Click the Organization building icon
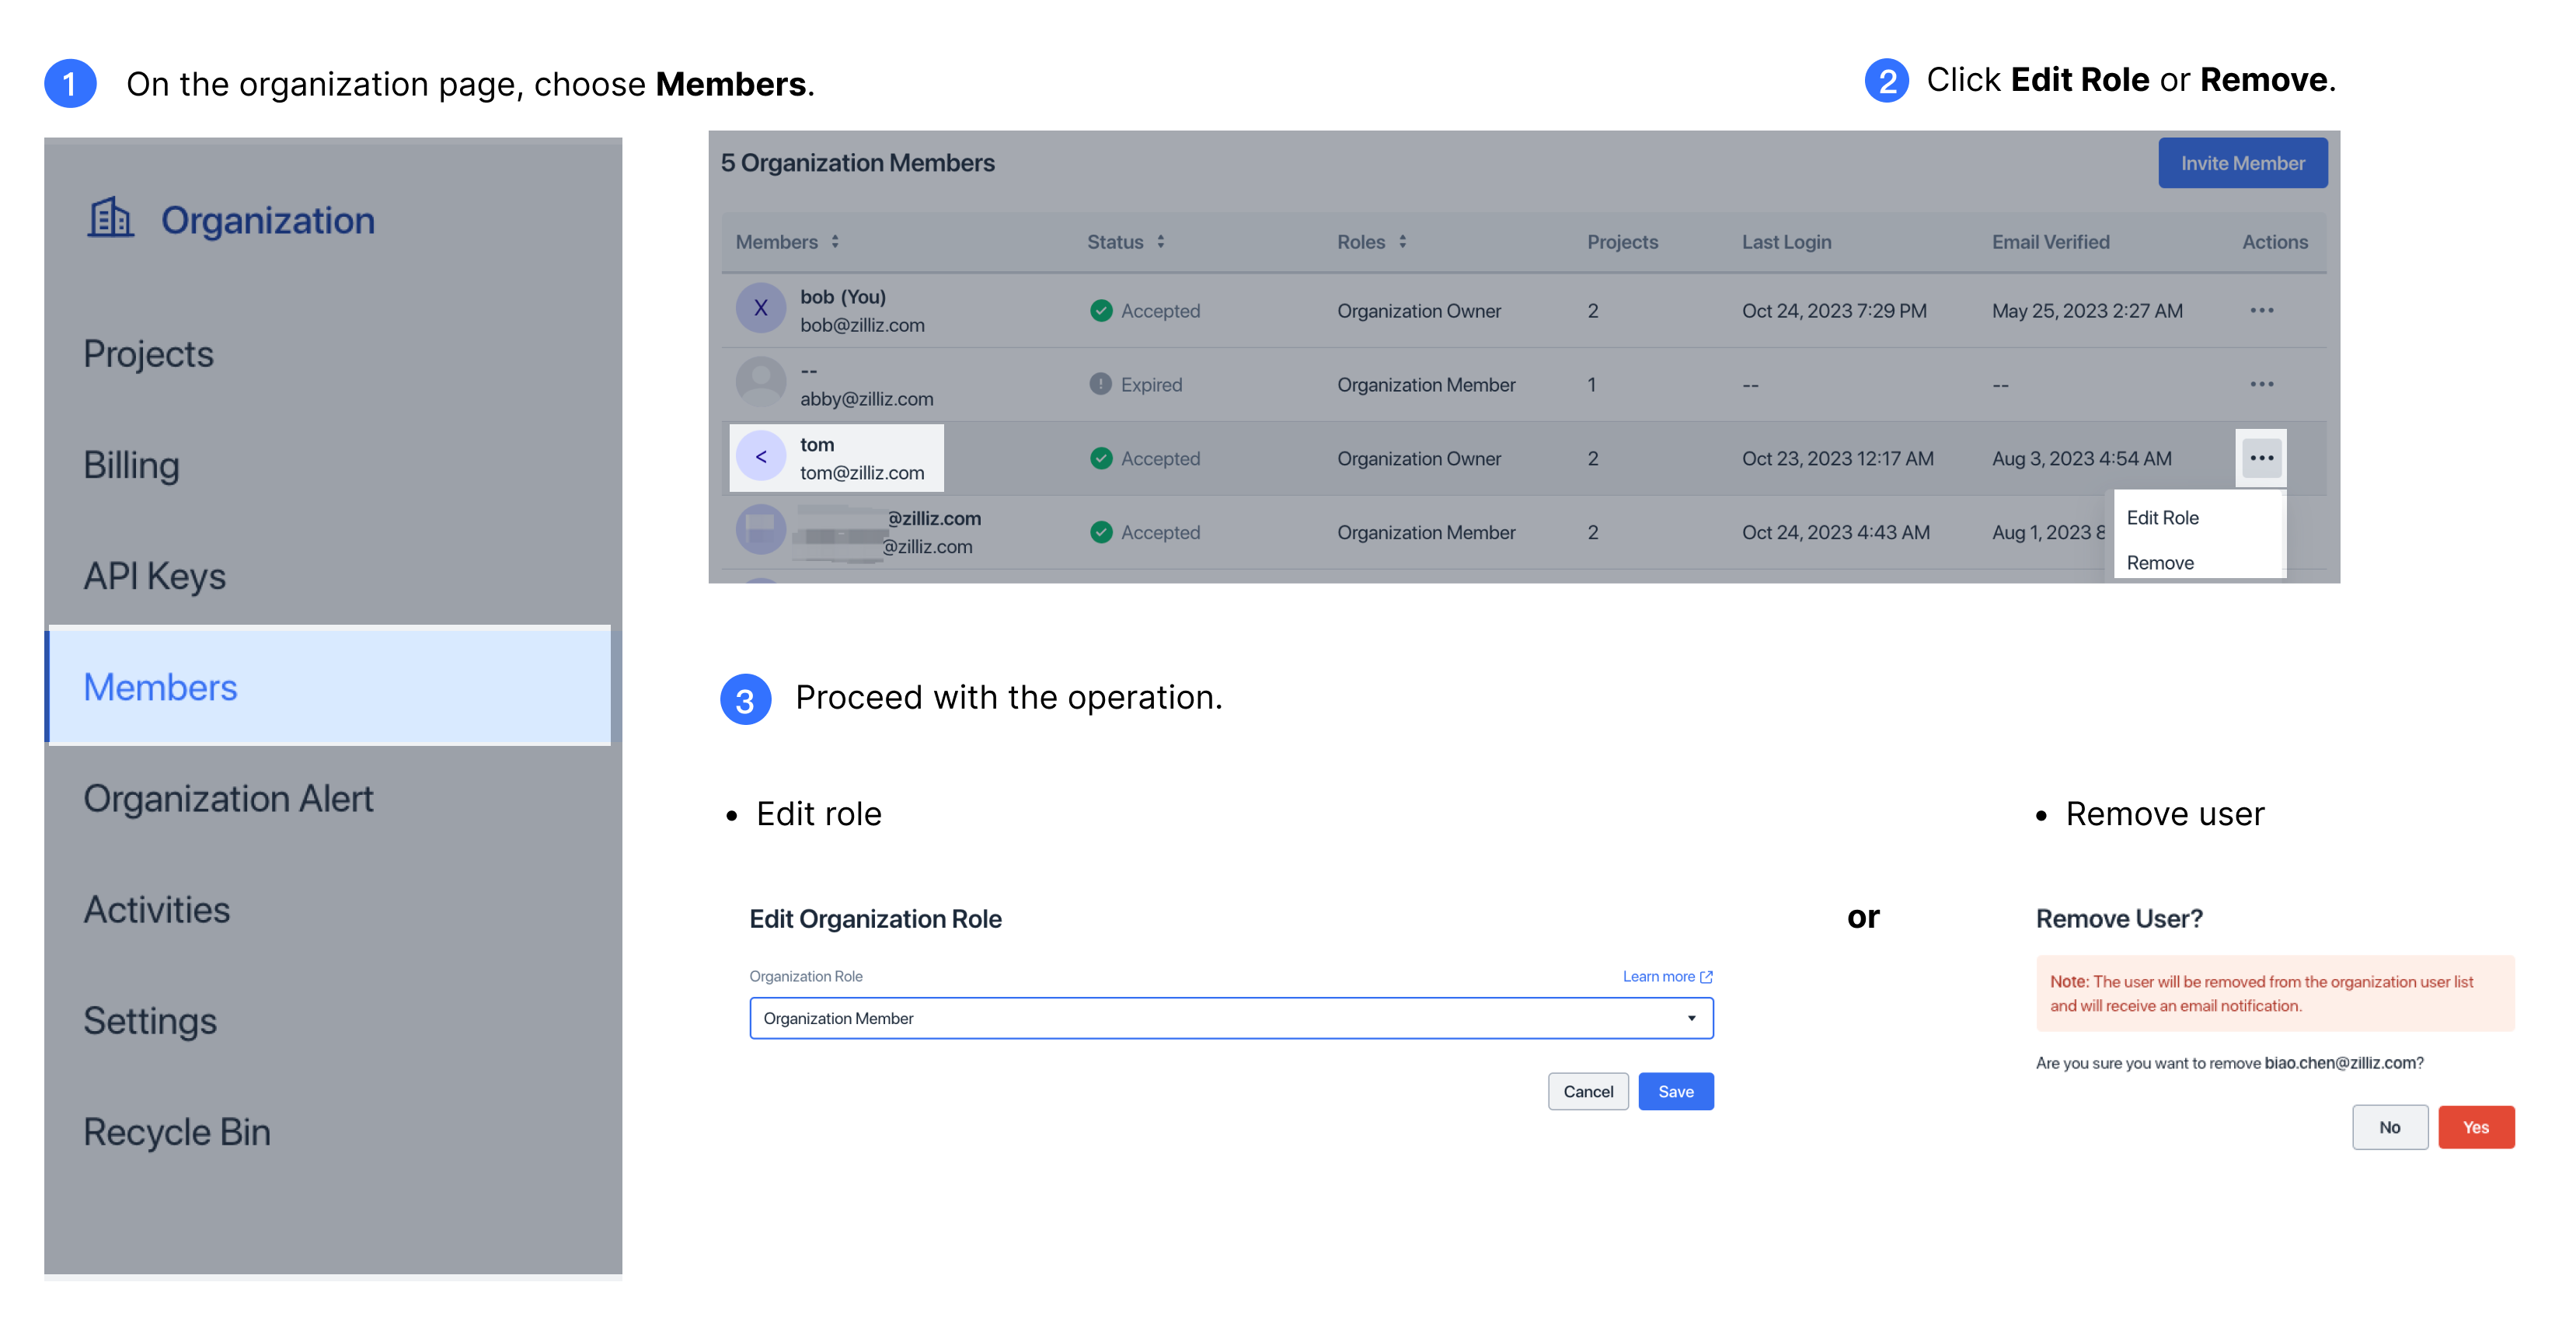This screenshot has width=2576, height=1331. 109,219
